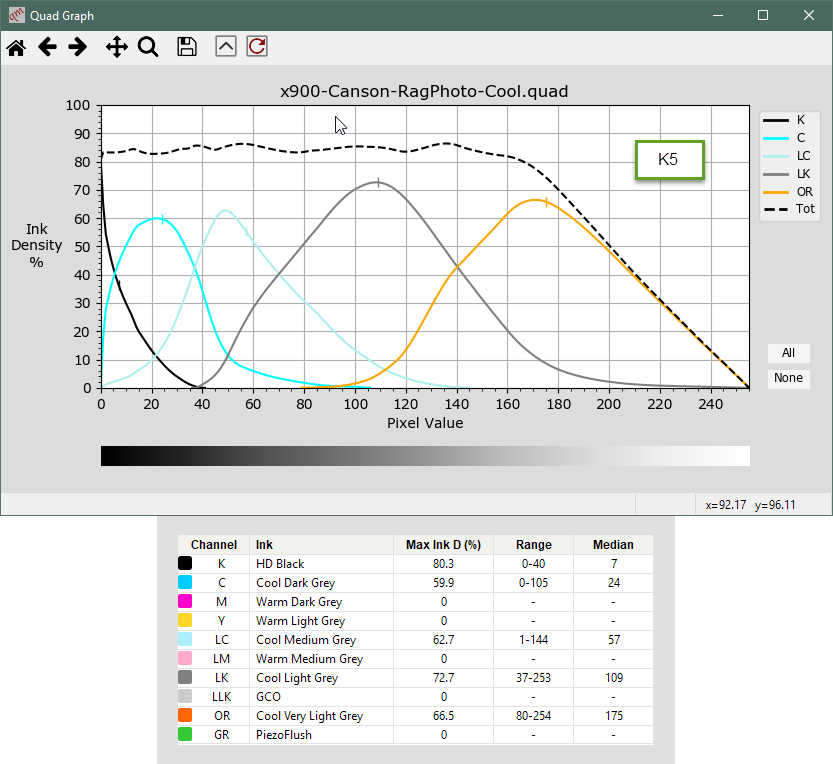Select the Pan axes tool
Image resolution: width=833 pixels, height=764 pixels.
tap(117, 47)
